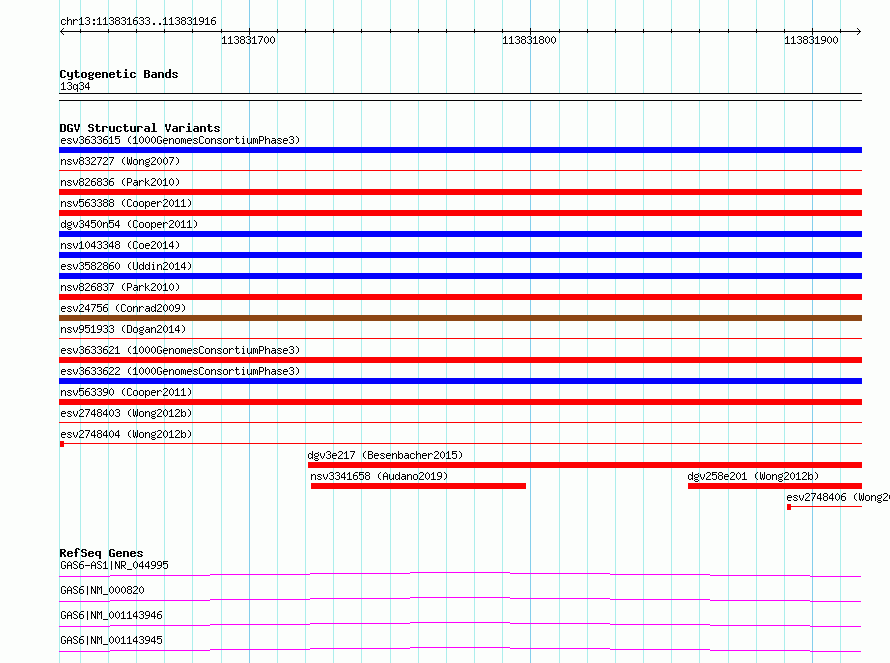Select esv2748404 (Wong2012b) label
Image resolution: width=890 pixels, height=663 pixels.
tap(126, 434)
